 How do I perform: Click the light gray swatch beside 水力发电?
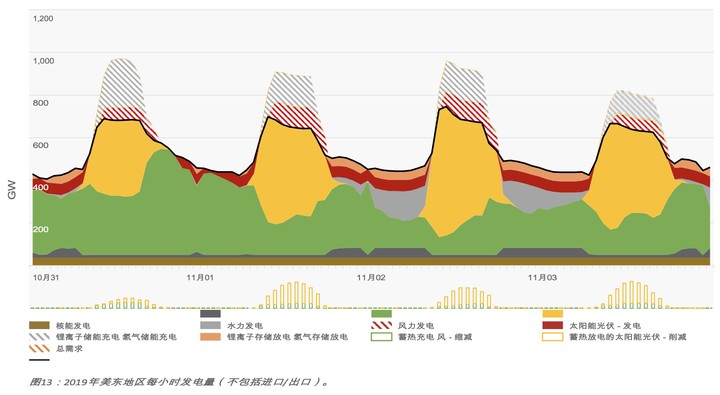[x=210, y=325]
